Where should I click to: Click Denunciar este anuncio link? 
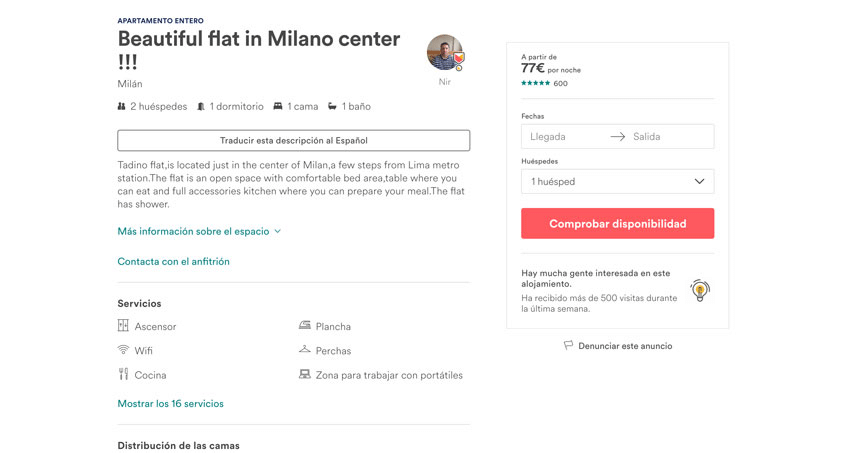[x=625, y=346]
